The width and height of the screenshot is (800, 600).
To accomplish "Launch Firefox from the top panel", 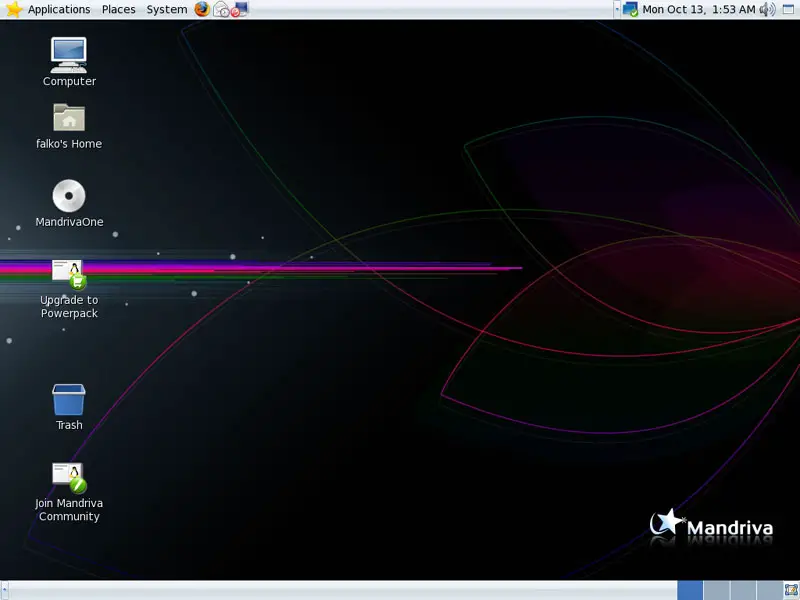I will tap(202, 9).
